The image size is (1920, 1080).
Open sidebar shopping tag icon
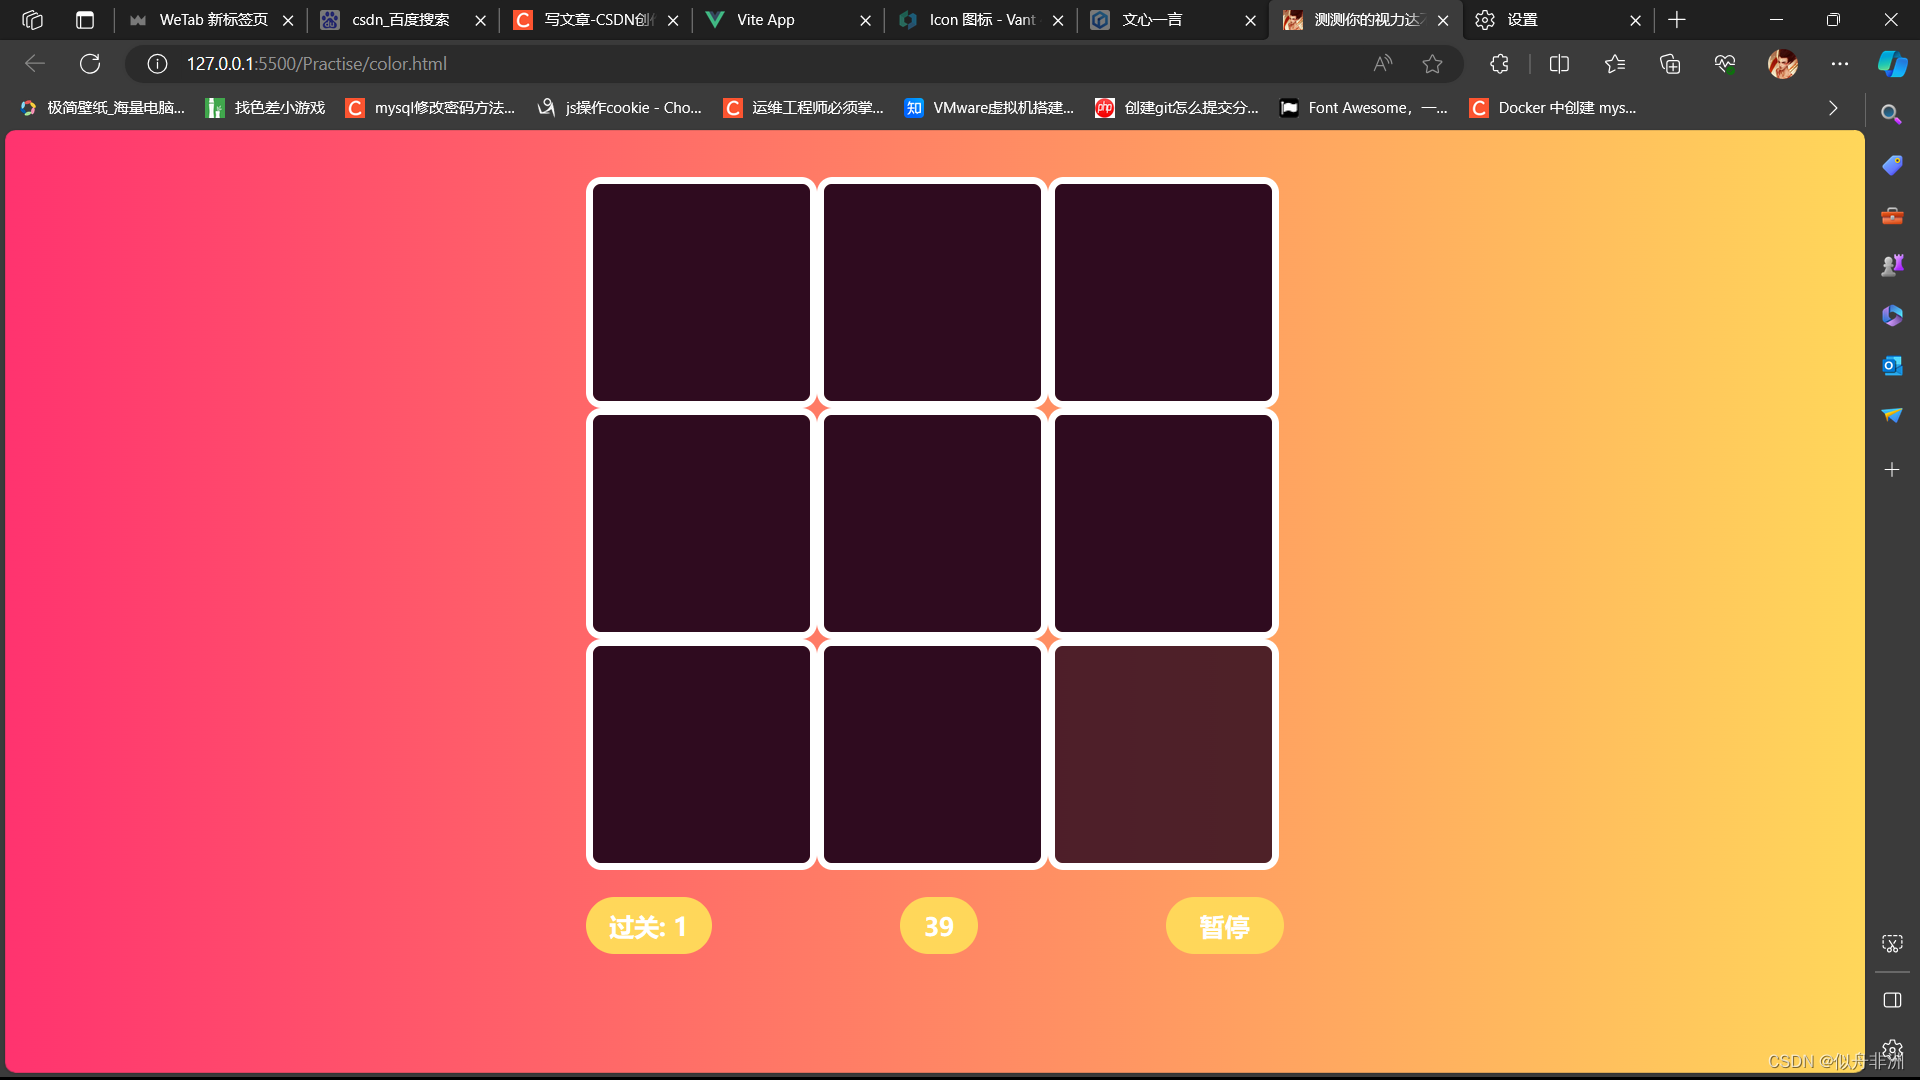(x=1891, y=165)
